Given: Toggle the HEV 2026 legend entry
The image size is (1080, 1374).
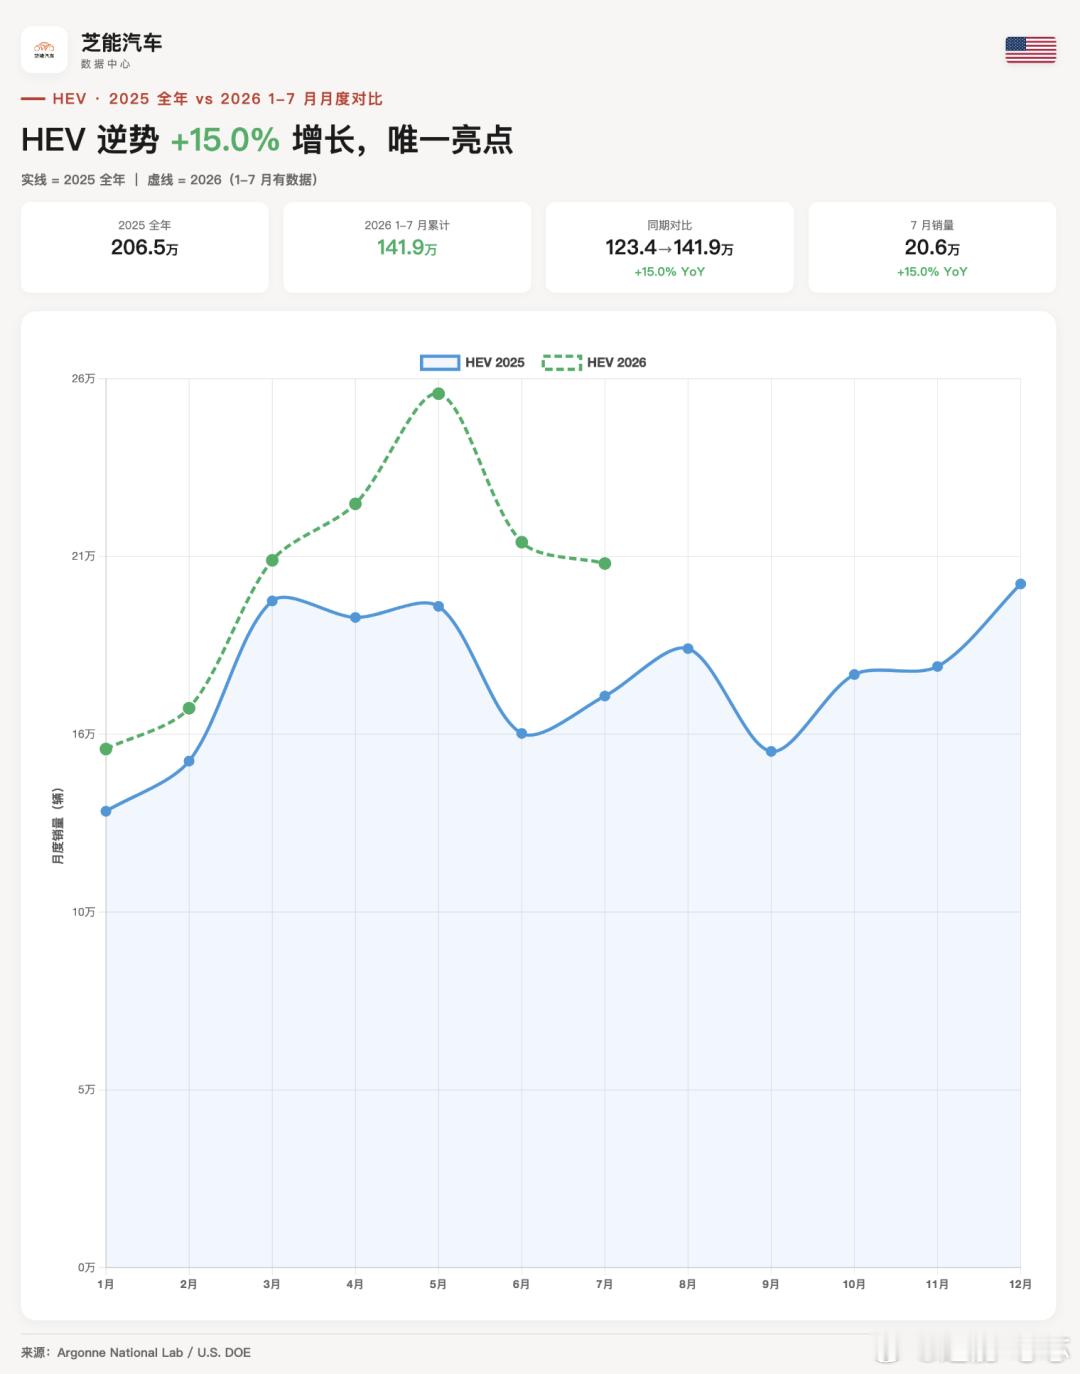Looking at the screenshot, I should pos(594,362).
